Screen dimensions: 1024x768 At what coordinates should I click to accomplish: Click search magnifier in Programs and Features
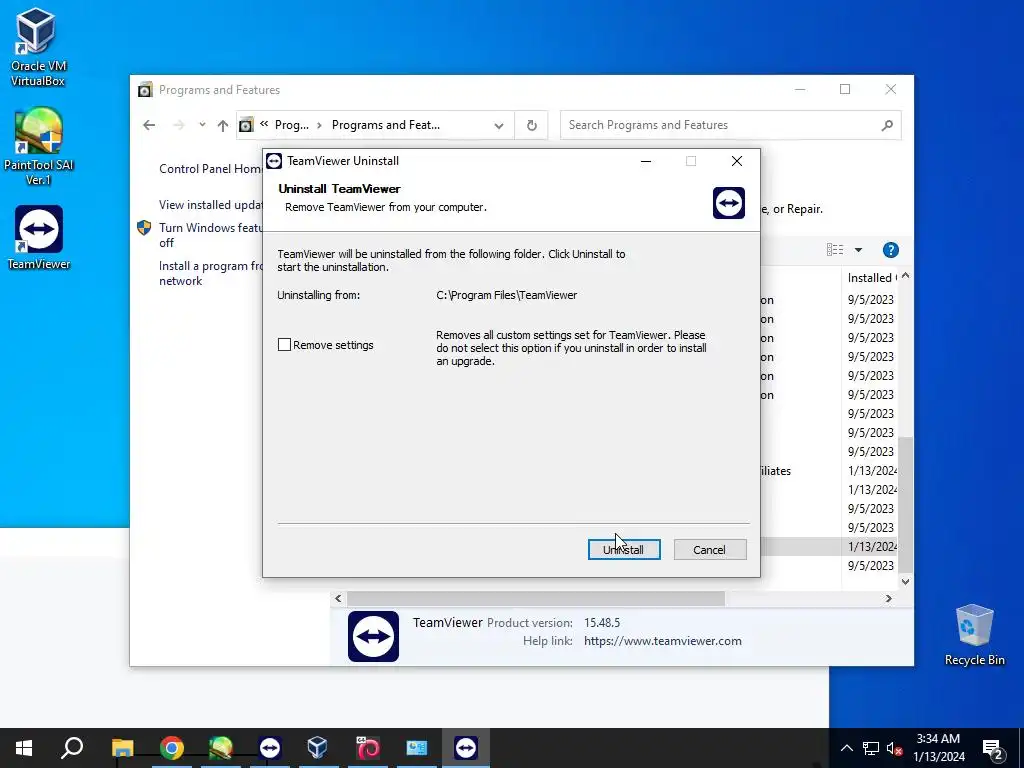point(887,125)
